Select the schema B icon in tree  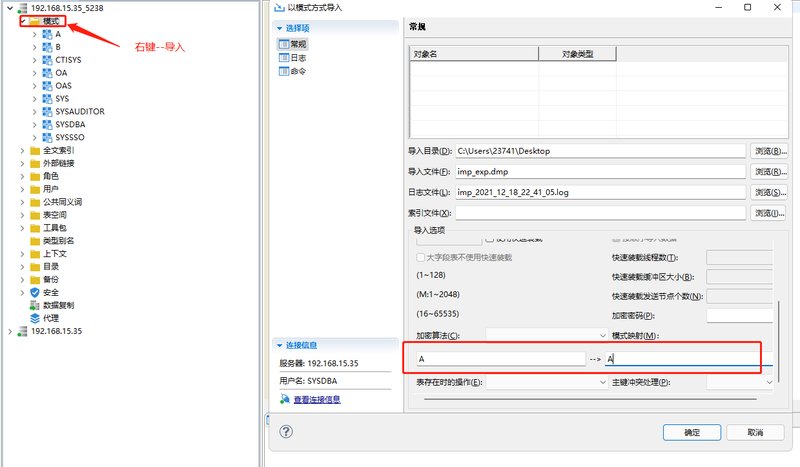pos(47,47)
